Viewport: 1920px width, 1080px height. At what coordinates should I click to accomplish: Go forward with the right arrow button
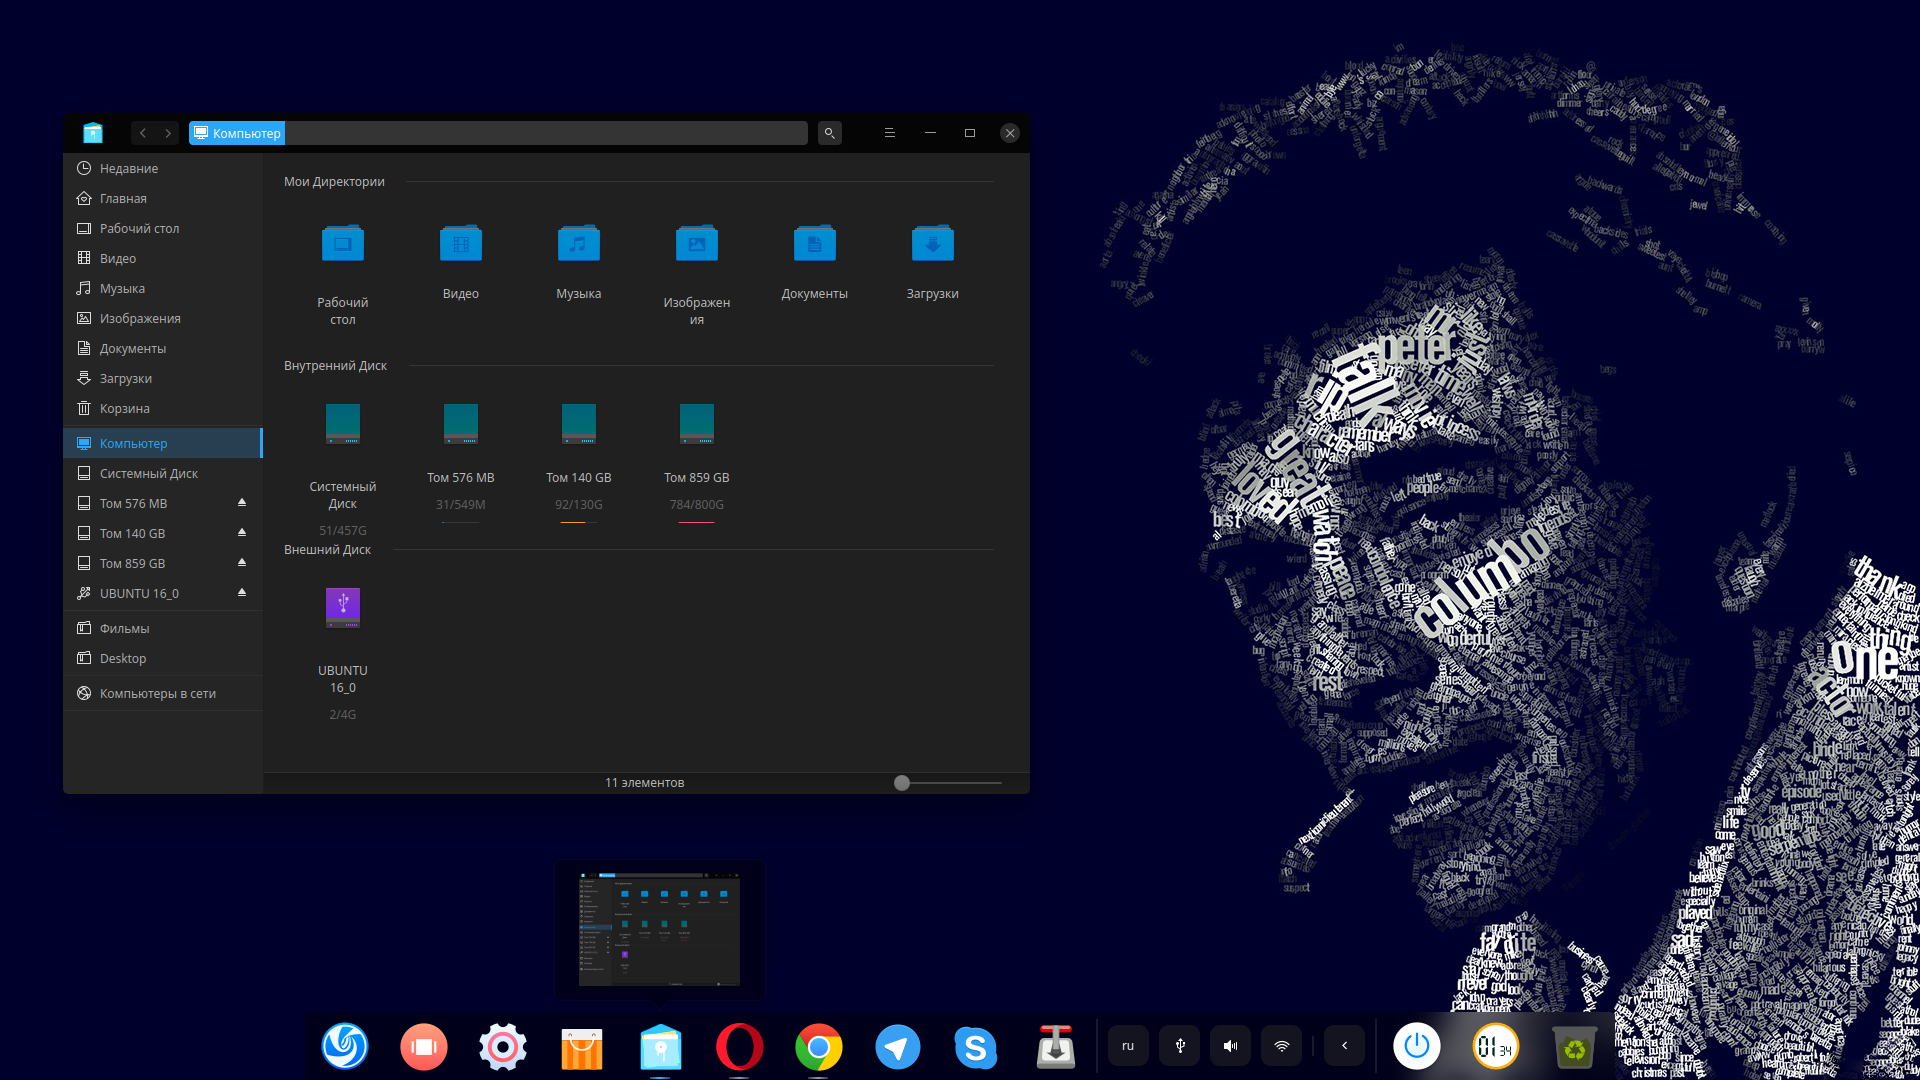(168, 133)
